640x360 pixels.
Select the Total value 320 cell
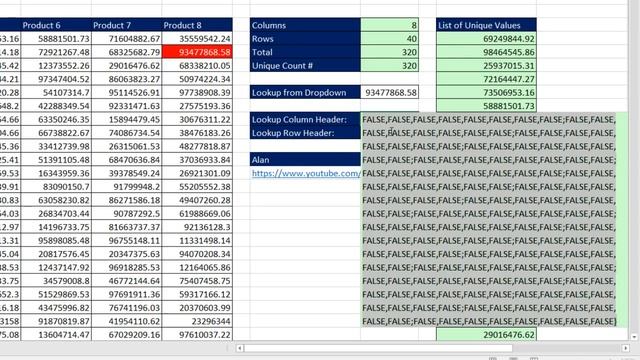[389, 52]
